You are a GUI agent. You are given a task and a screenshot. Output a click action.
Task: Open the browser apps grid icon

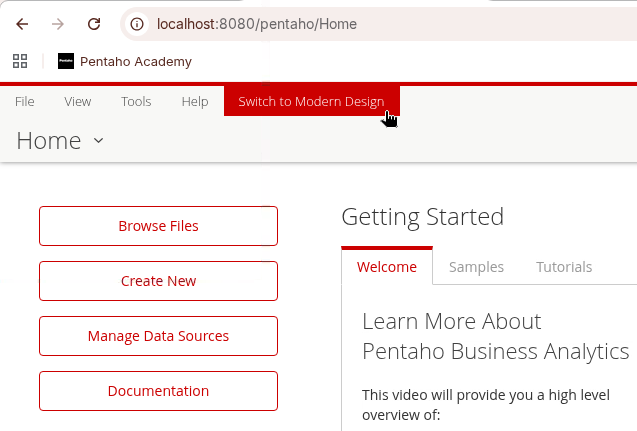click(20, 61)
